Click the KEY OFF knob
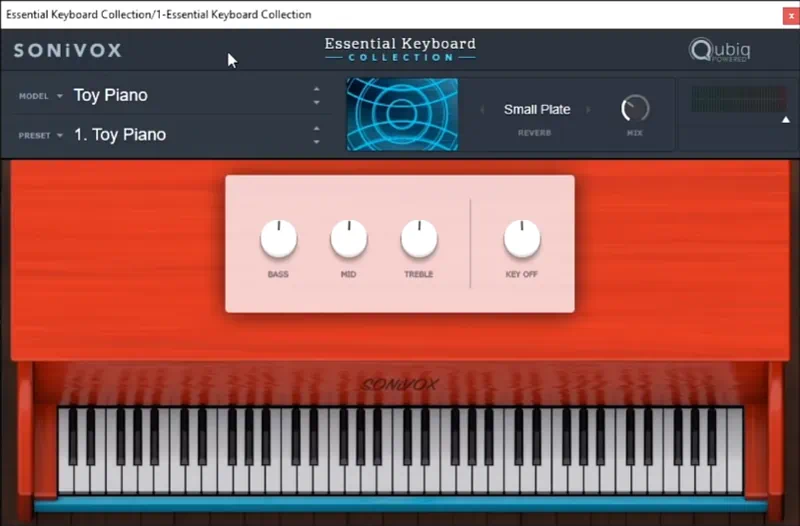This screenshot has height=526, width=800. [x=522, y=239]
